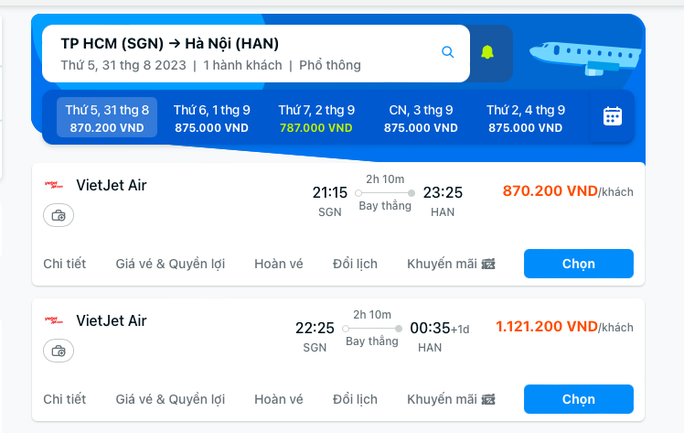This screenshot has width=684, height=433.
Task: Click the search magnifier icon
Action: (x=448, y=53)
